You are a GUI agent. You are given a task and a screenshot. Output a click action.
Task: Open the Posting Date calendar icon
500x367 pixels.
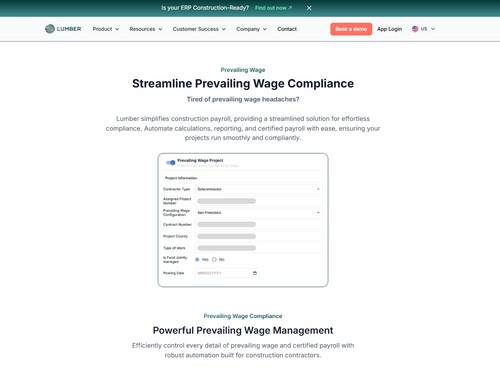tap(255, 273)
